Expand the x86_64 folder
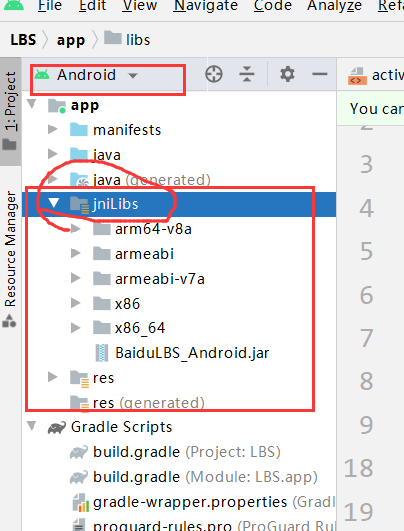Viewport: 404px width, 531px height. (x=76, y=327)
